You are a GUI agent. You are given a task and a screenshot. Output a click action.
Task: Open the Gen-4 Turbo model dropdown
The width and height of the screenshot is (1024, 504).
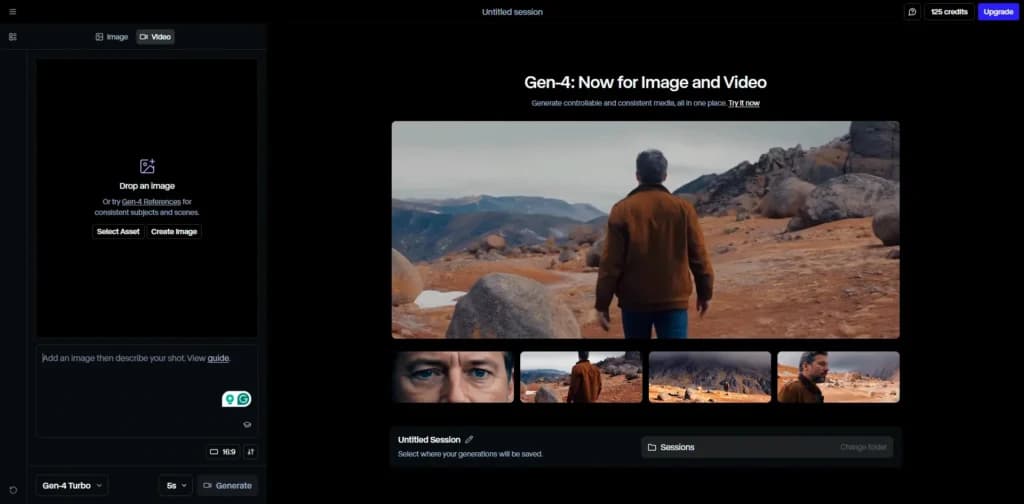click(72, 486)
